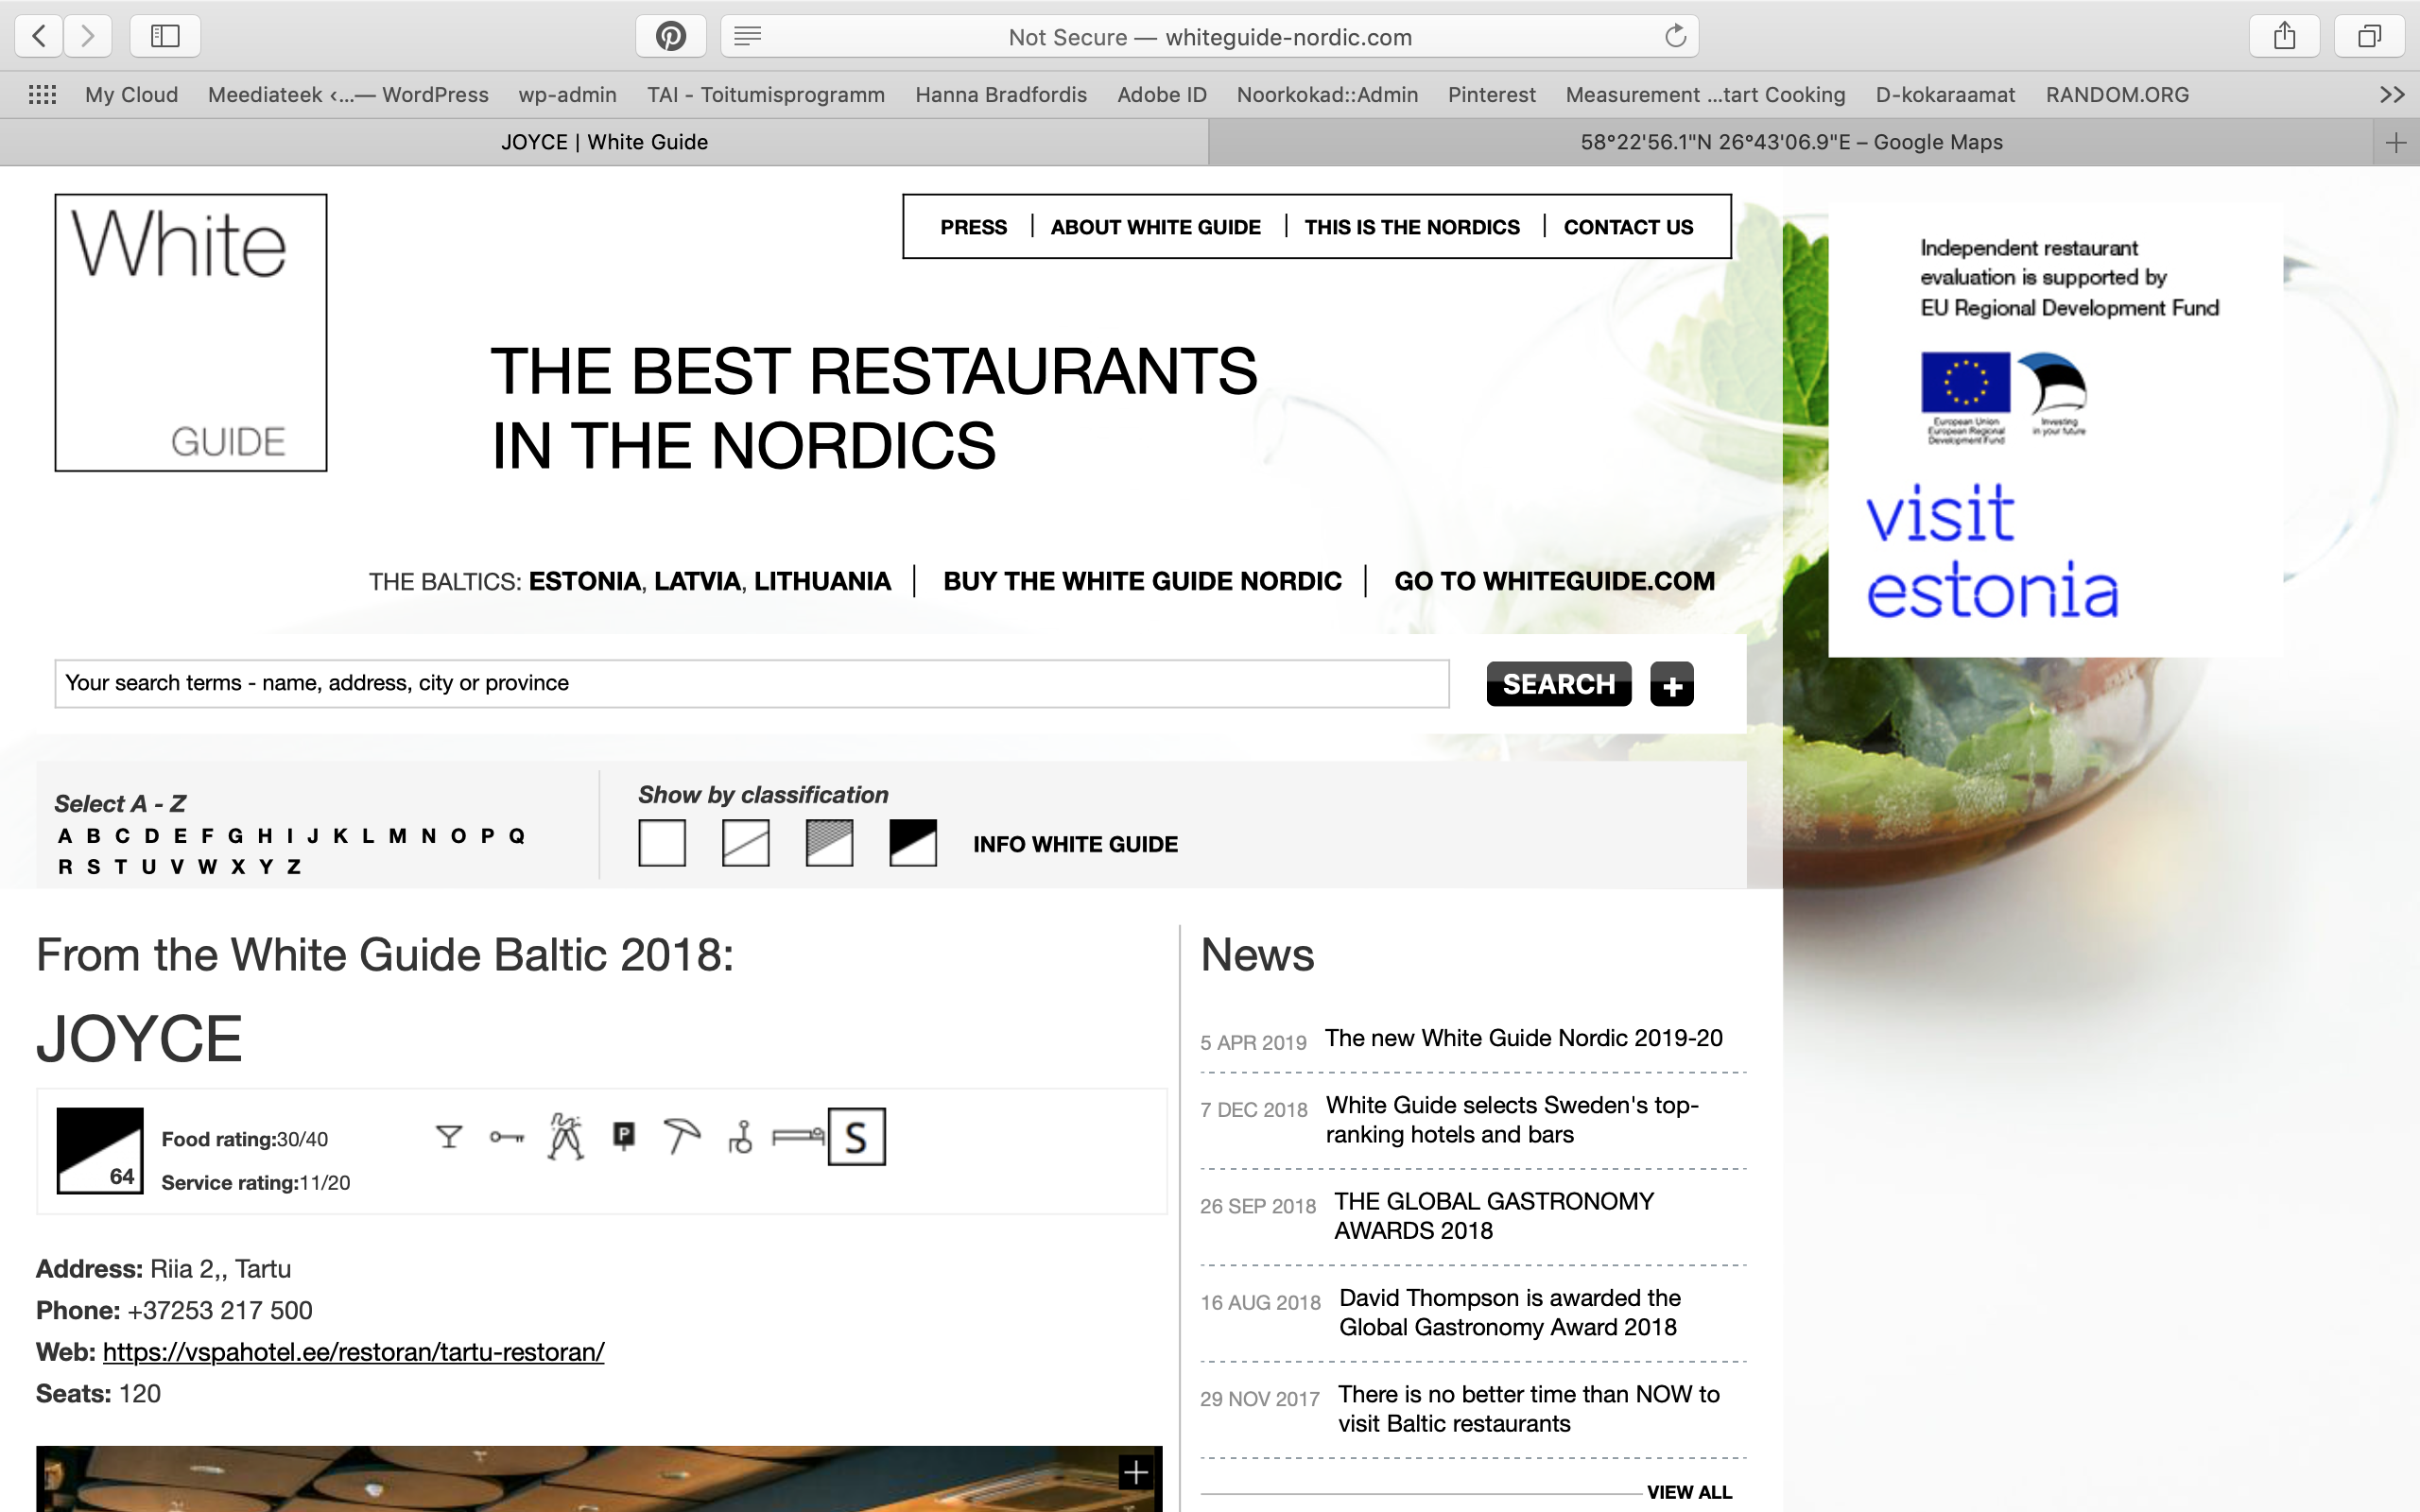Expand the photo with its plus icon
This screenshot has width=2420, height=1512.
[x=1135, y=1472]
